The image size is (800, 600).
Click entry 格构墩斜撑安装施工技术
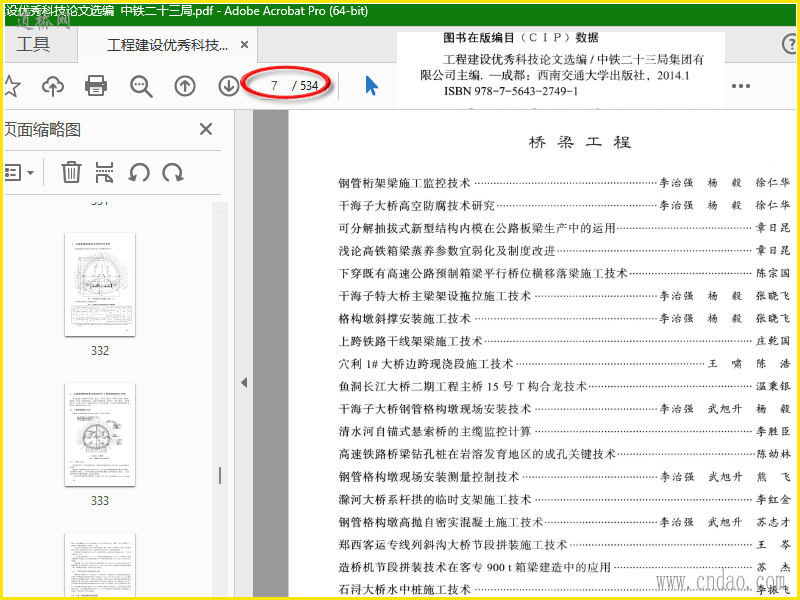point(404,319)
